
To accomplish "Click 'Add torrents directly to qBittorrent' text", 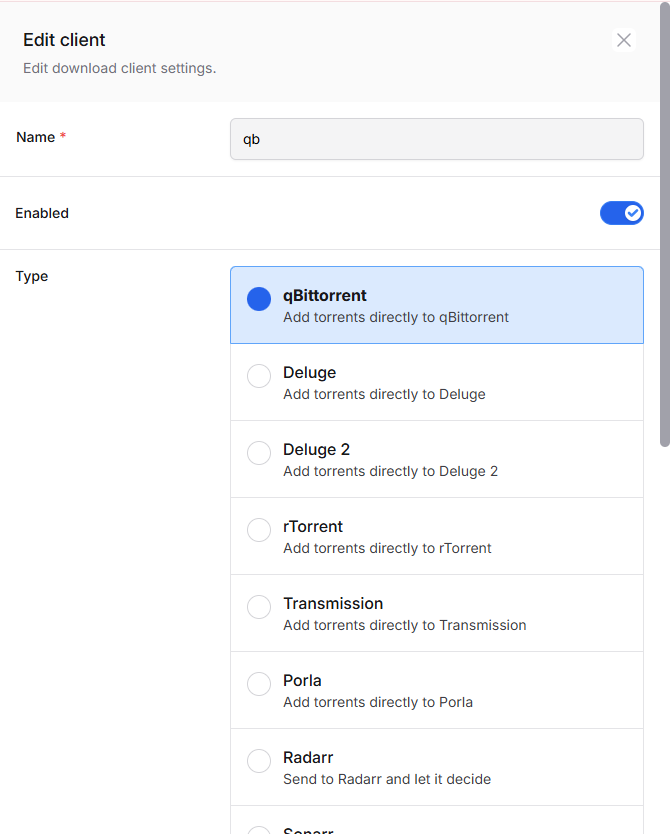I will [396, 318].
